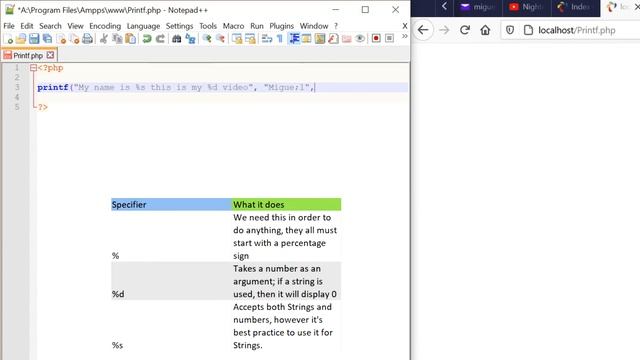Toggle the Word Wrap toolbar icon

[267, 39]
